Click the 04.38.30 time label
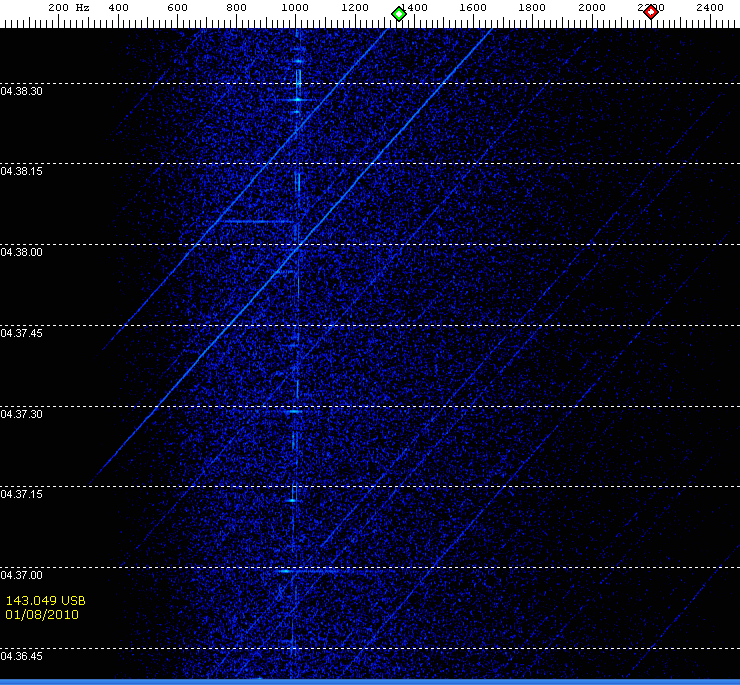Viewport: 740px width, 685px height. click(x=21, y=91)
